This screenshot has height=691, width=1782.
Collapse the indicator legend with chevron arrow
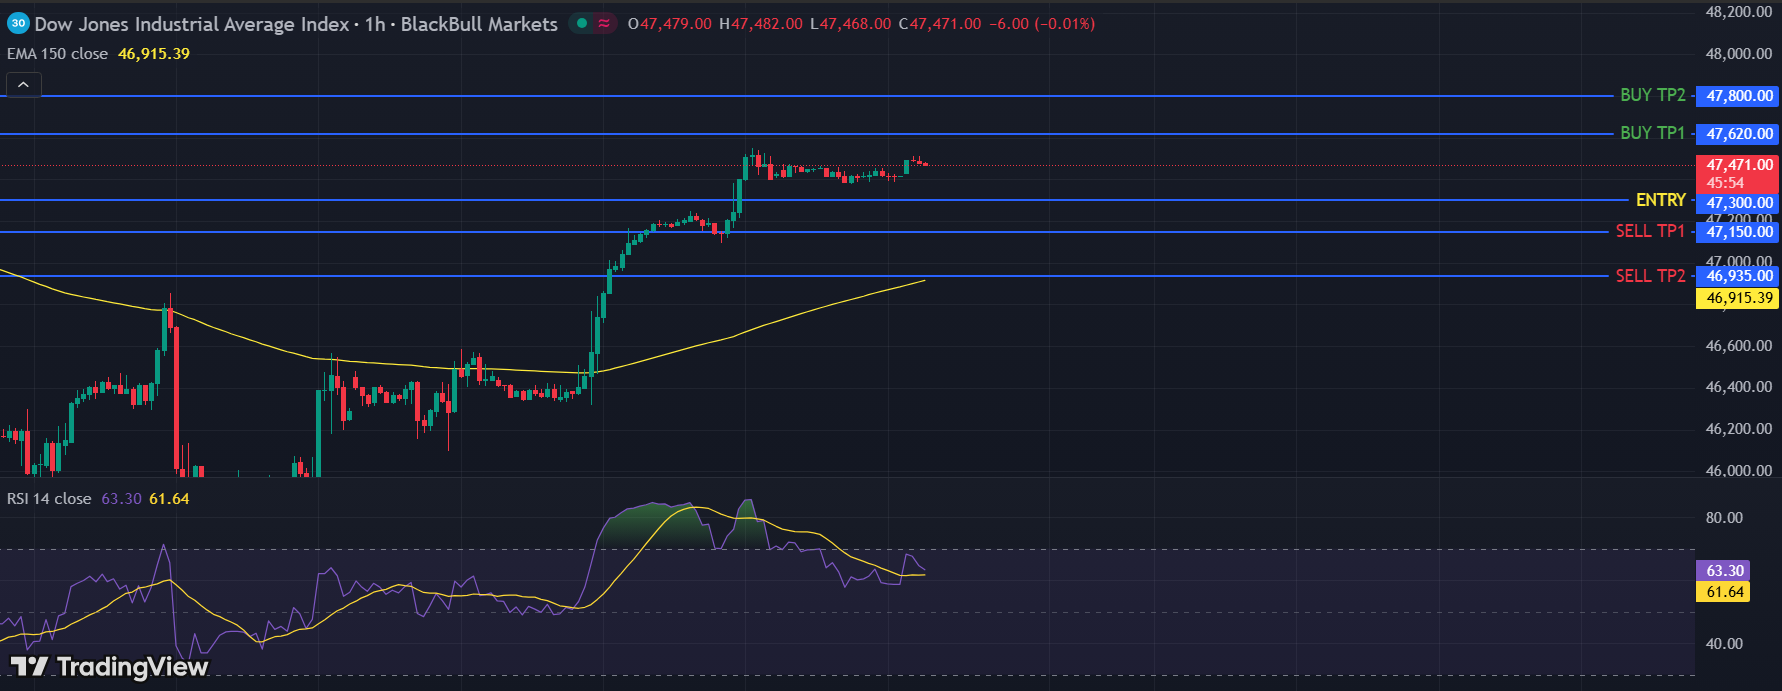[x=23, y=85]
